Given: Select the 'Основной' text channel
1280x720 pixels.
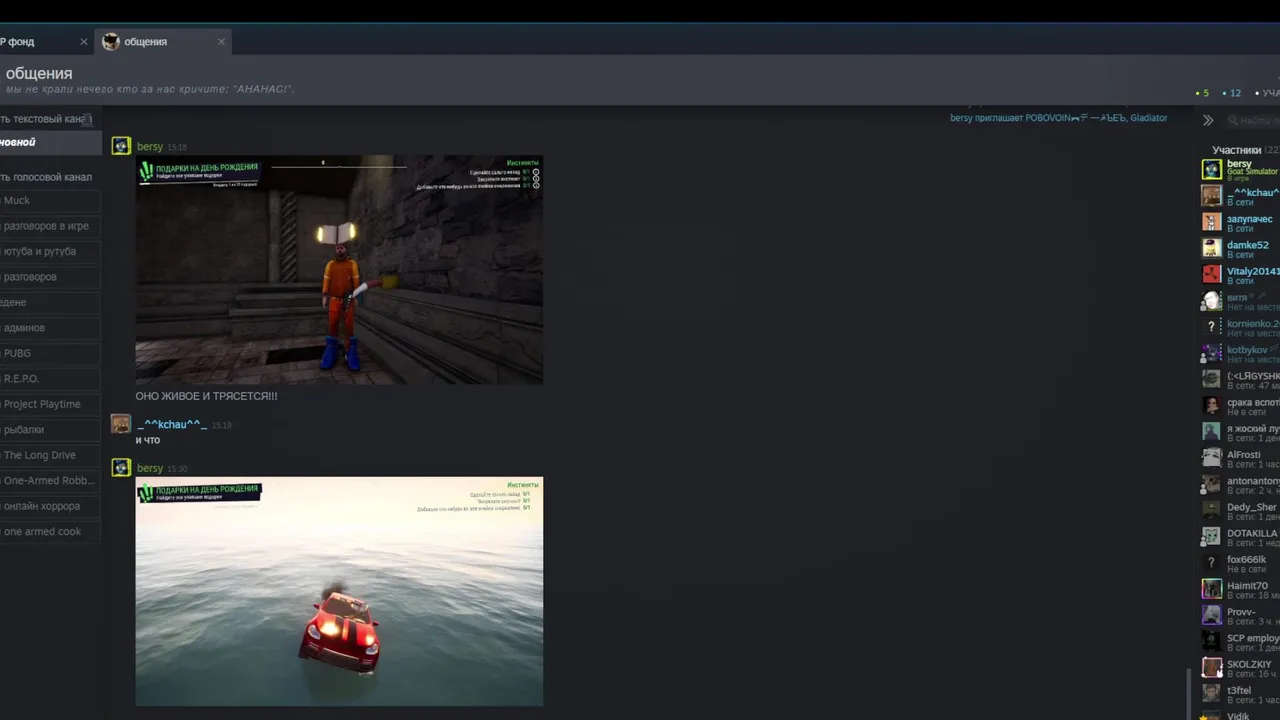Looking at the screenshot, I should tap(50, 143).
